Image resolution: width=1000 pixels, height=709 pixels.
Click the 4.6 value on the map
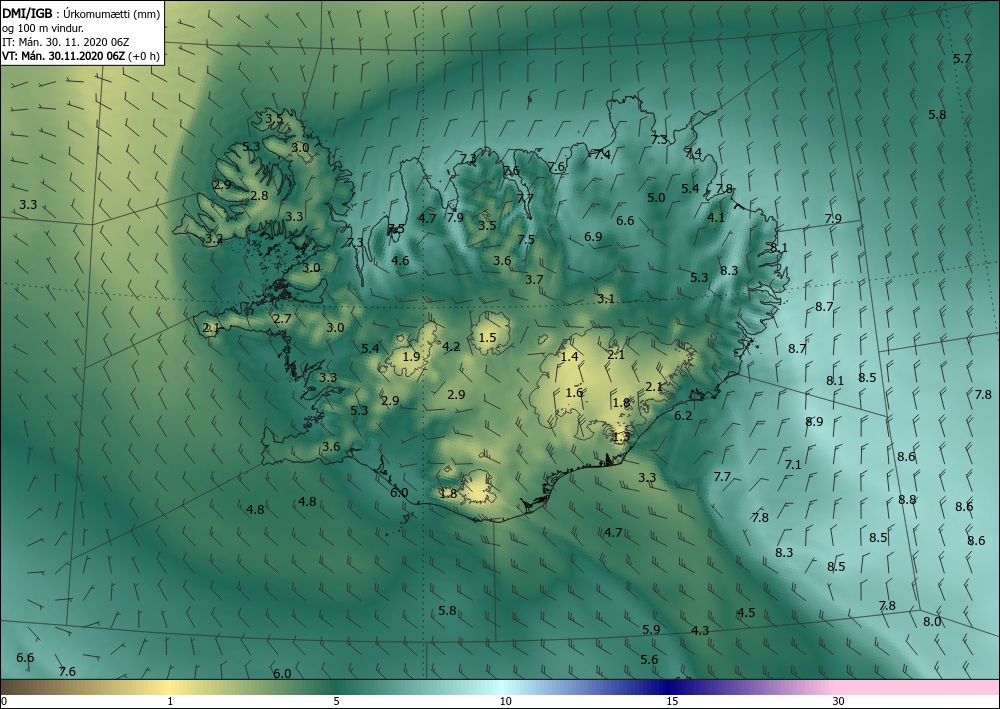(x=400, y=260)
